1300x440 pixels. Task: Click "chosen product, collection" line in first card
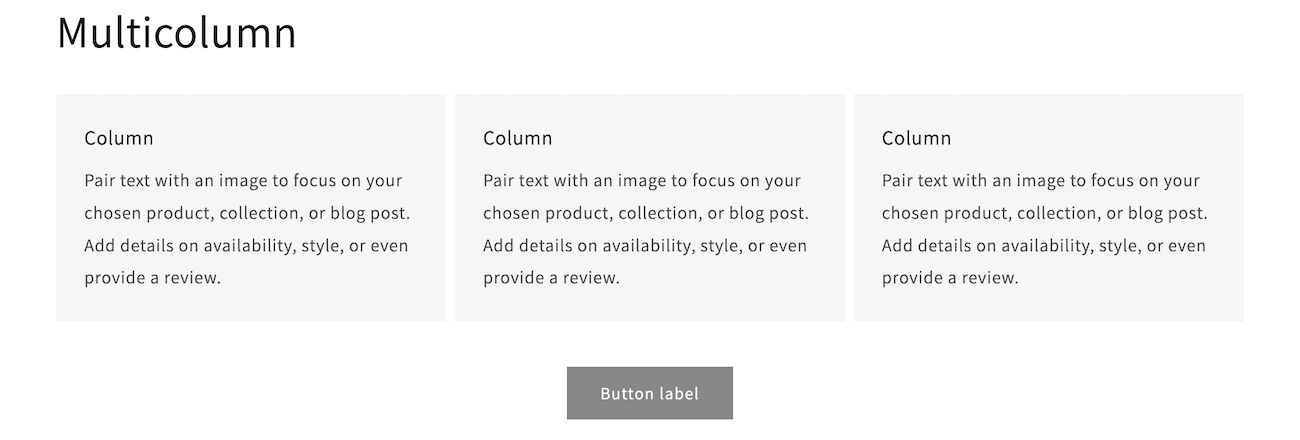tap(247, 213)
